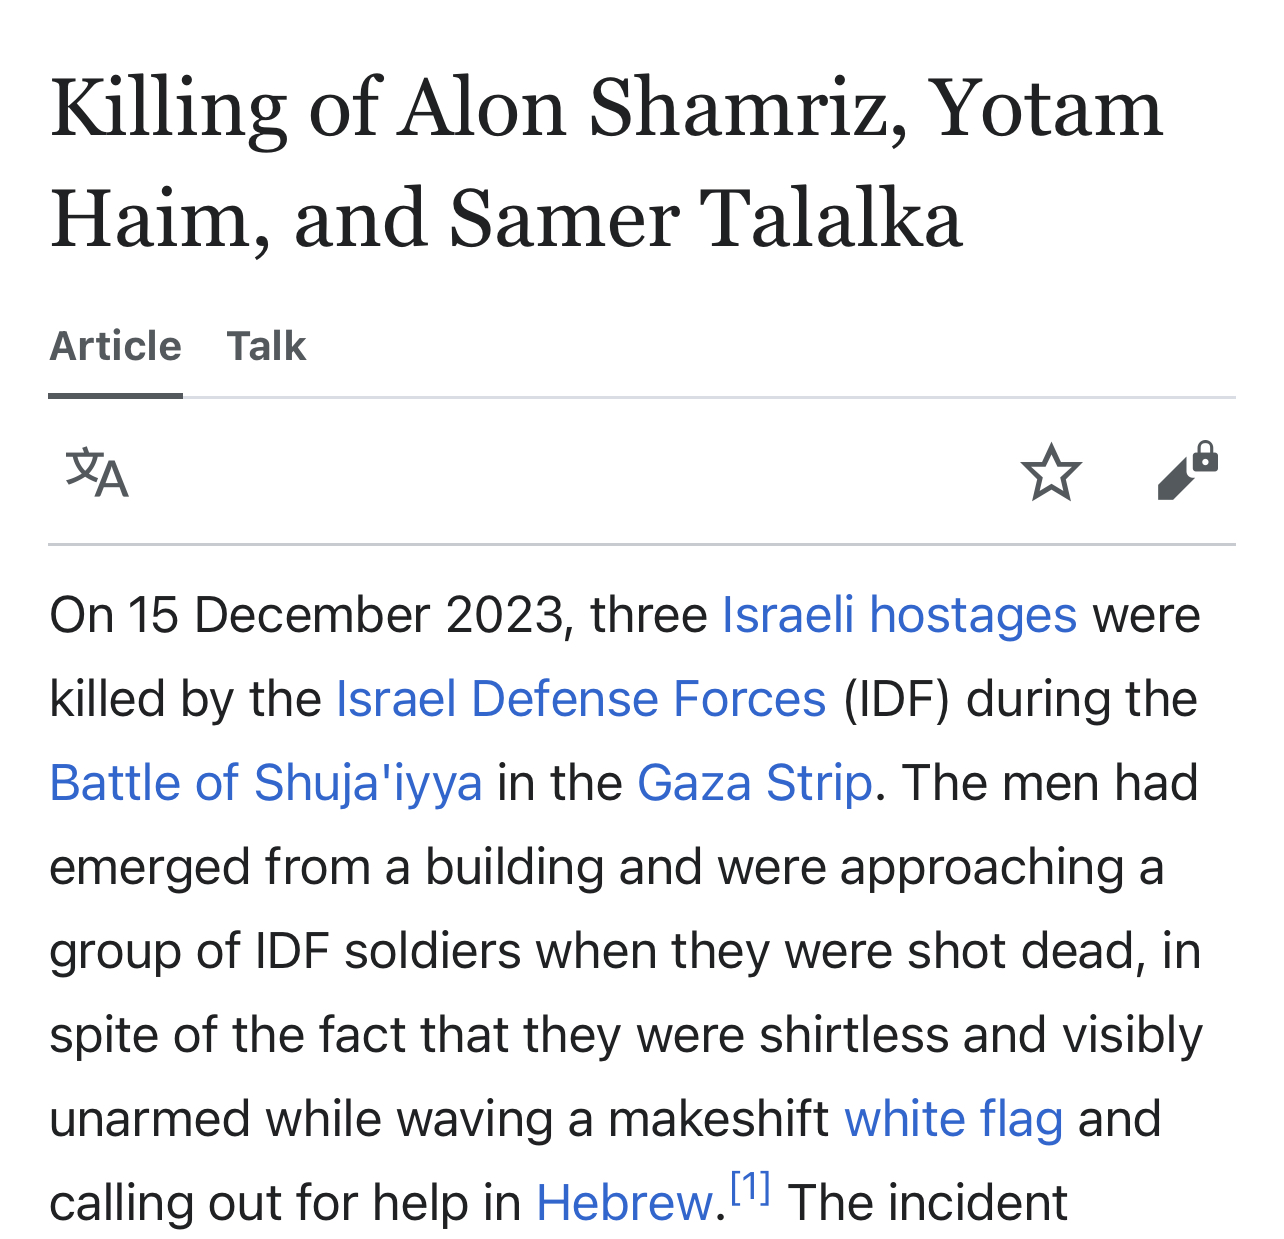The height and width of the screenshot is (1239, 1284).
Task: Go to "Battle of Shuja'iyya" article
Action: (x=266, y=782)
